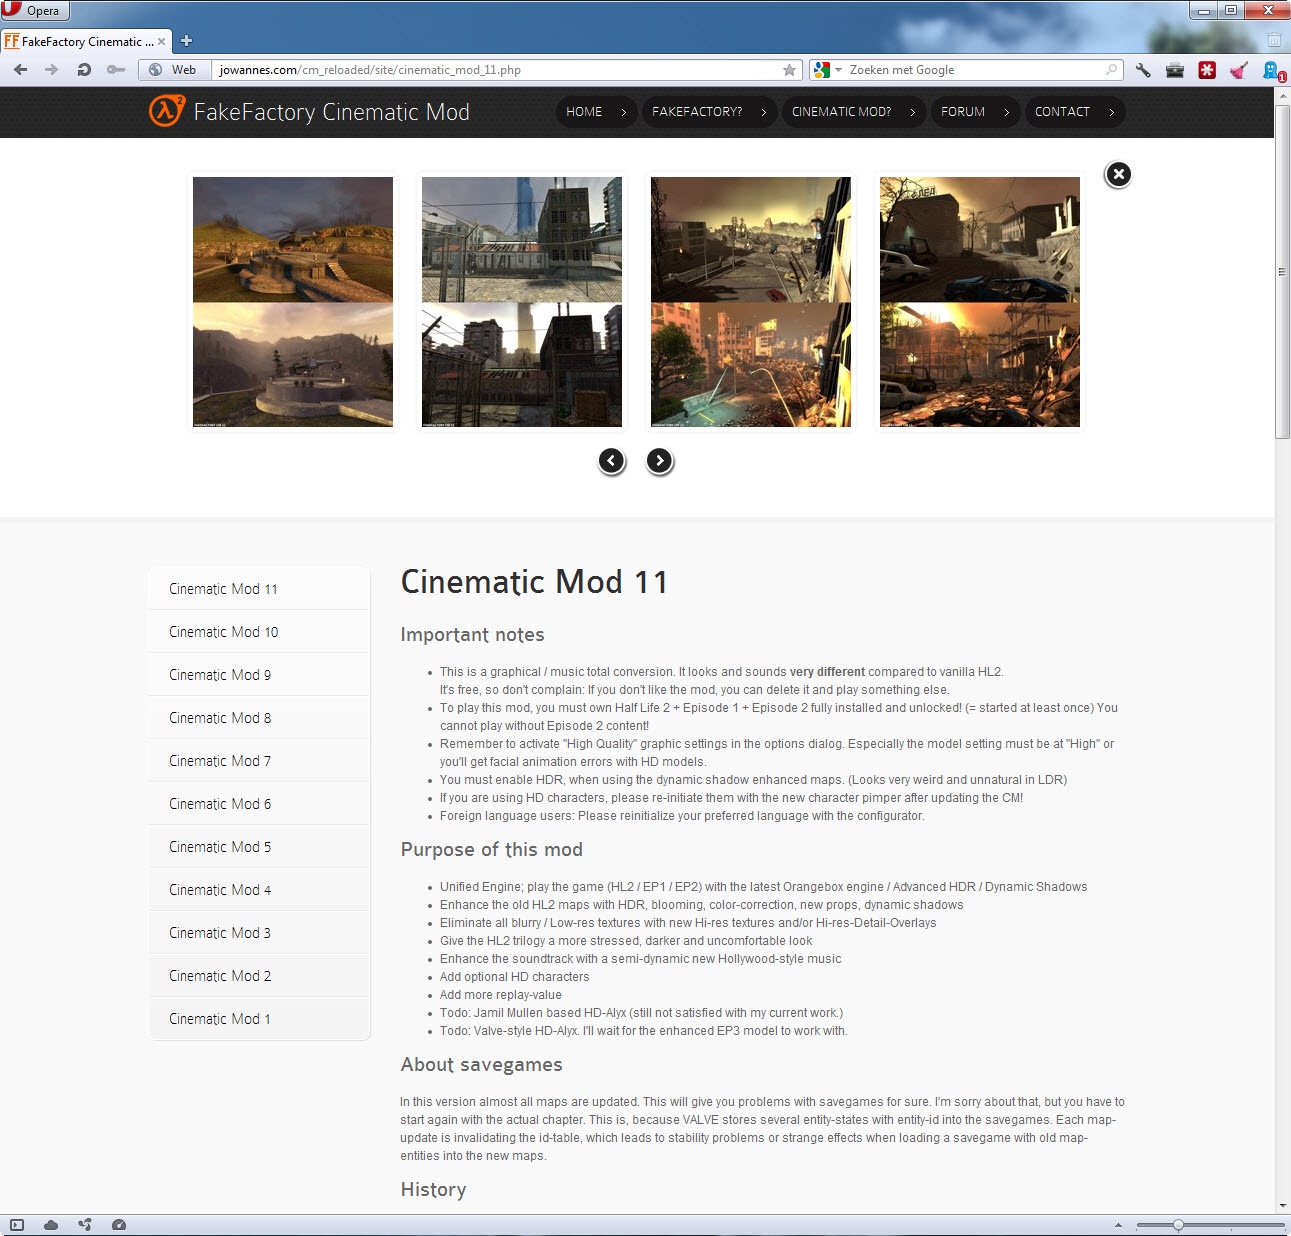
Task: Click the toolbox extension icon
Action: click(x=1175, y=70)
